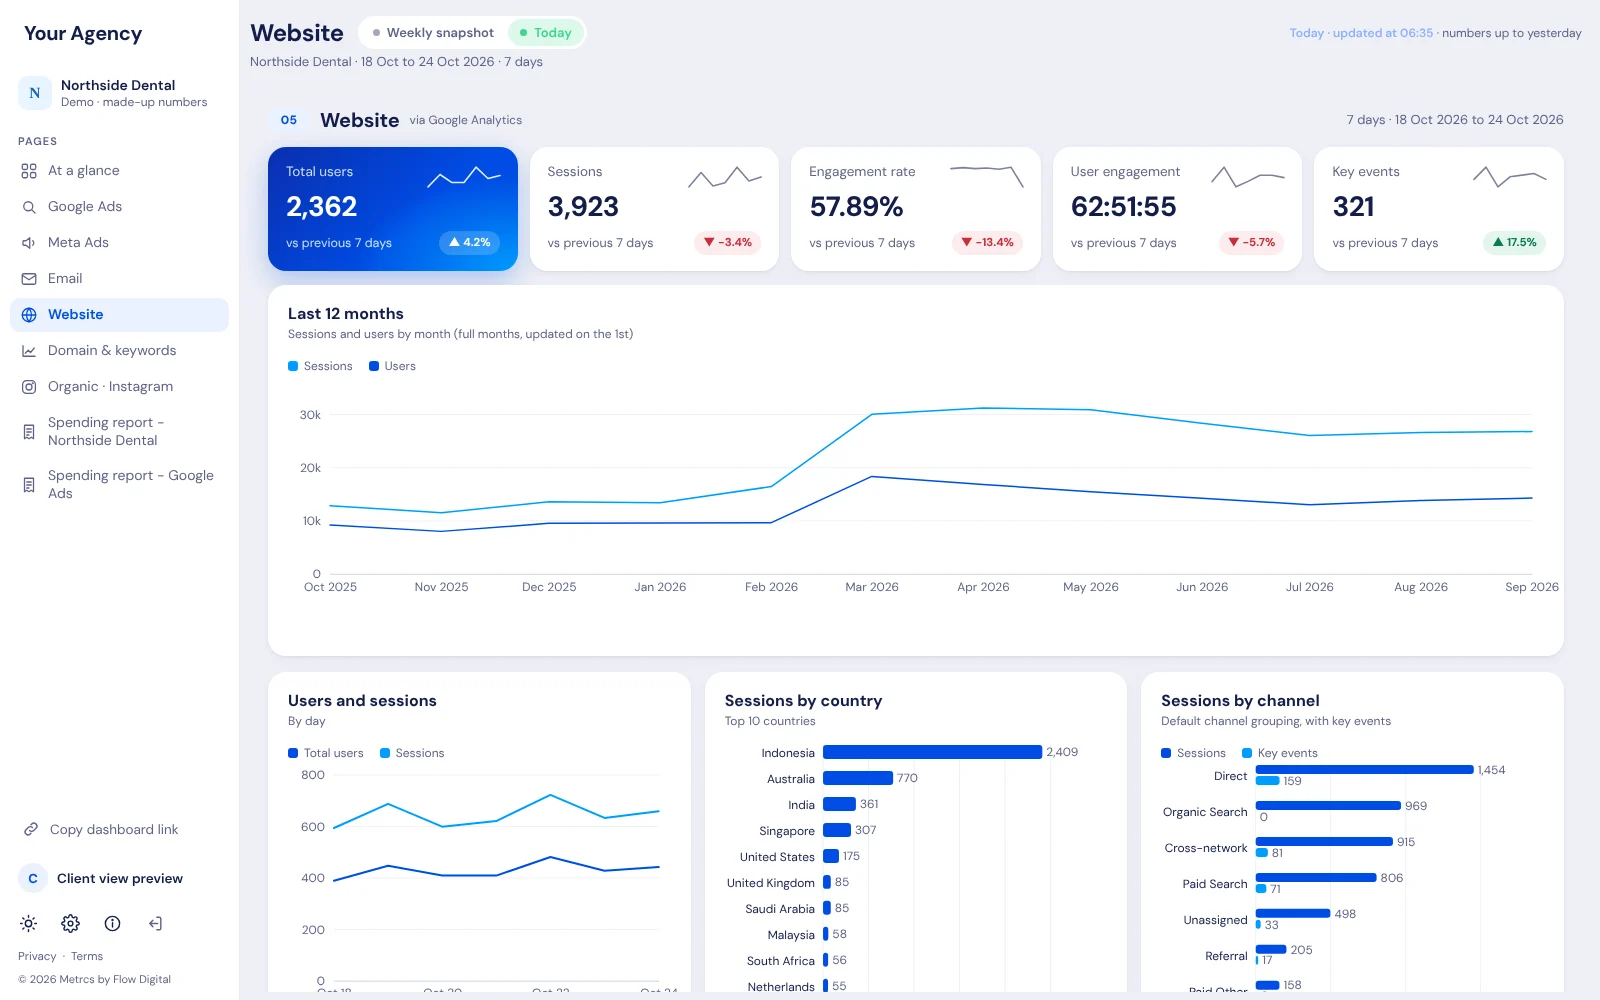Select the Engagement rate metric card
The width and height of the screenshot is (1600, 1000).
click(916, 209)
